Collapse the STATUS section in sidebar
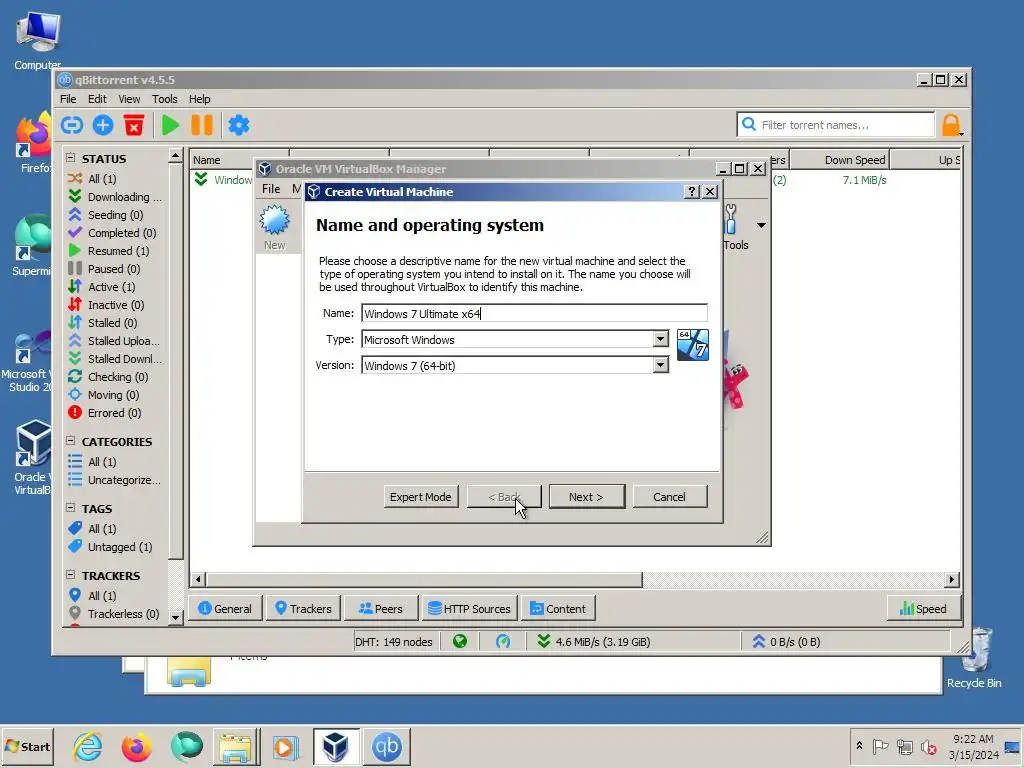Screen dimensions: 1024x768 (x=71, y=158)
